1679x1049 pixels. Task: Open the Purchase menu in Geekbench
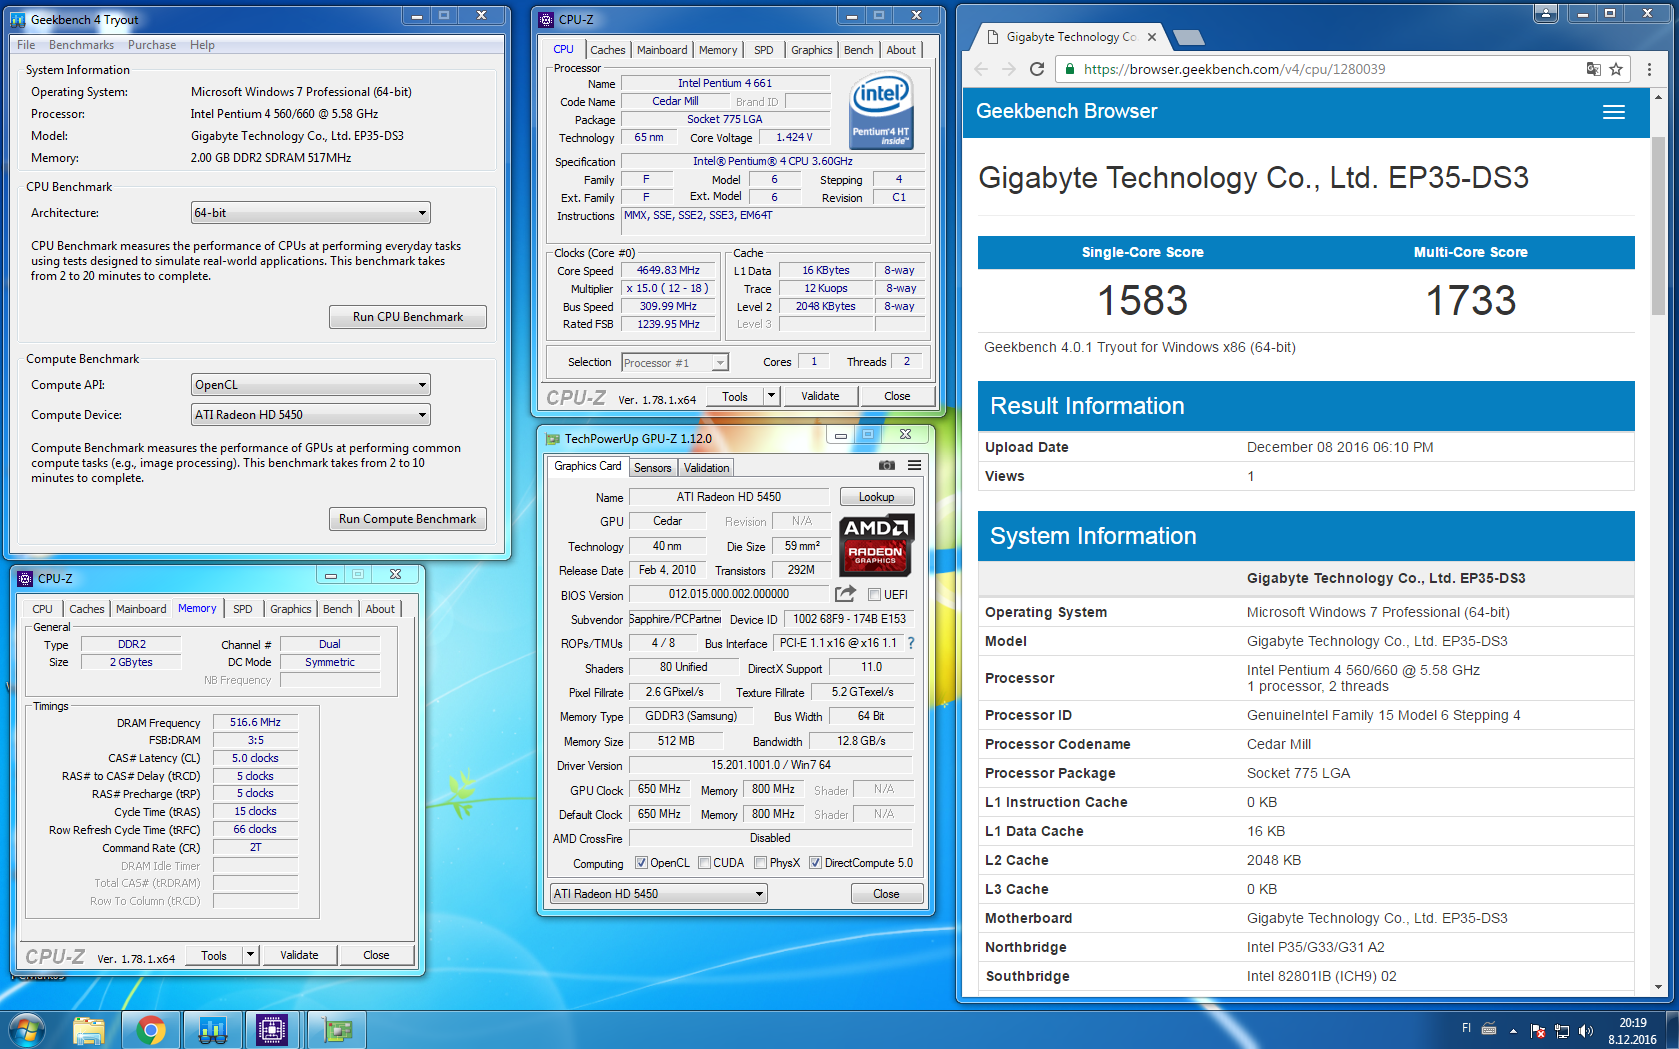point(152,45)
